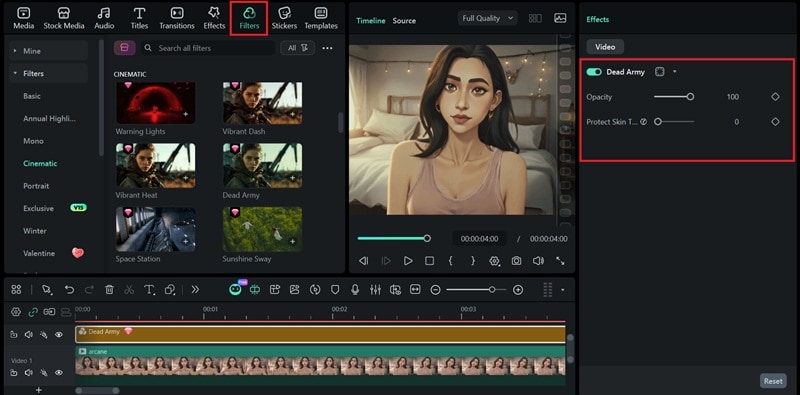This screenshot has height=395, width=800.
Task: Switch to the Audio tab
Action: 104,18
